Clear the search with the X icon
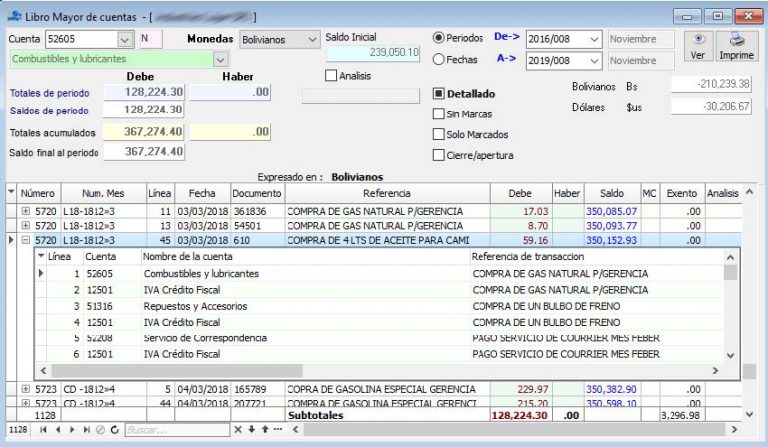 point(238,429)
